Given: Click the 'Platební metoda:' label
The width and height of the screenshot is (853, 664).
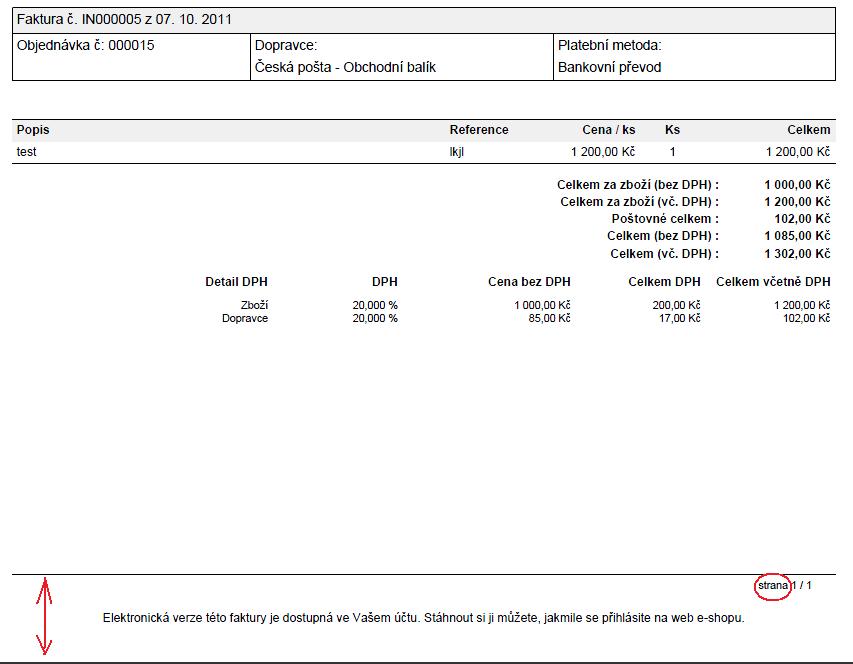Looking at the screenshot, I should (609, 45).
